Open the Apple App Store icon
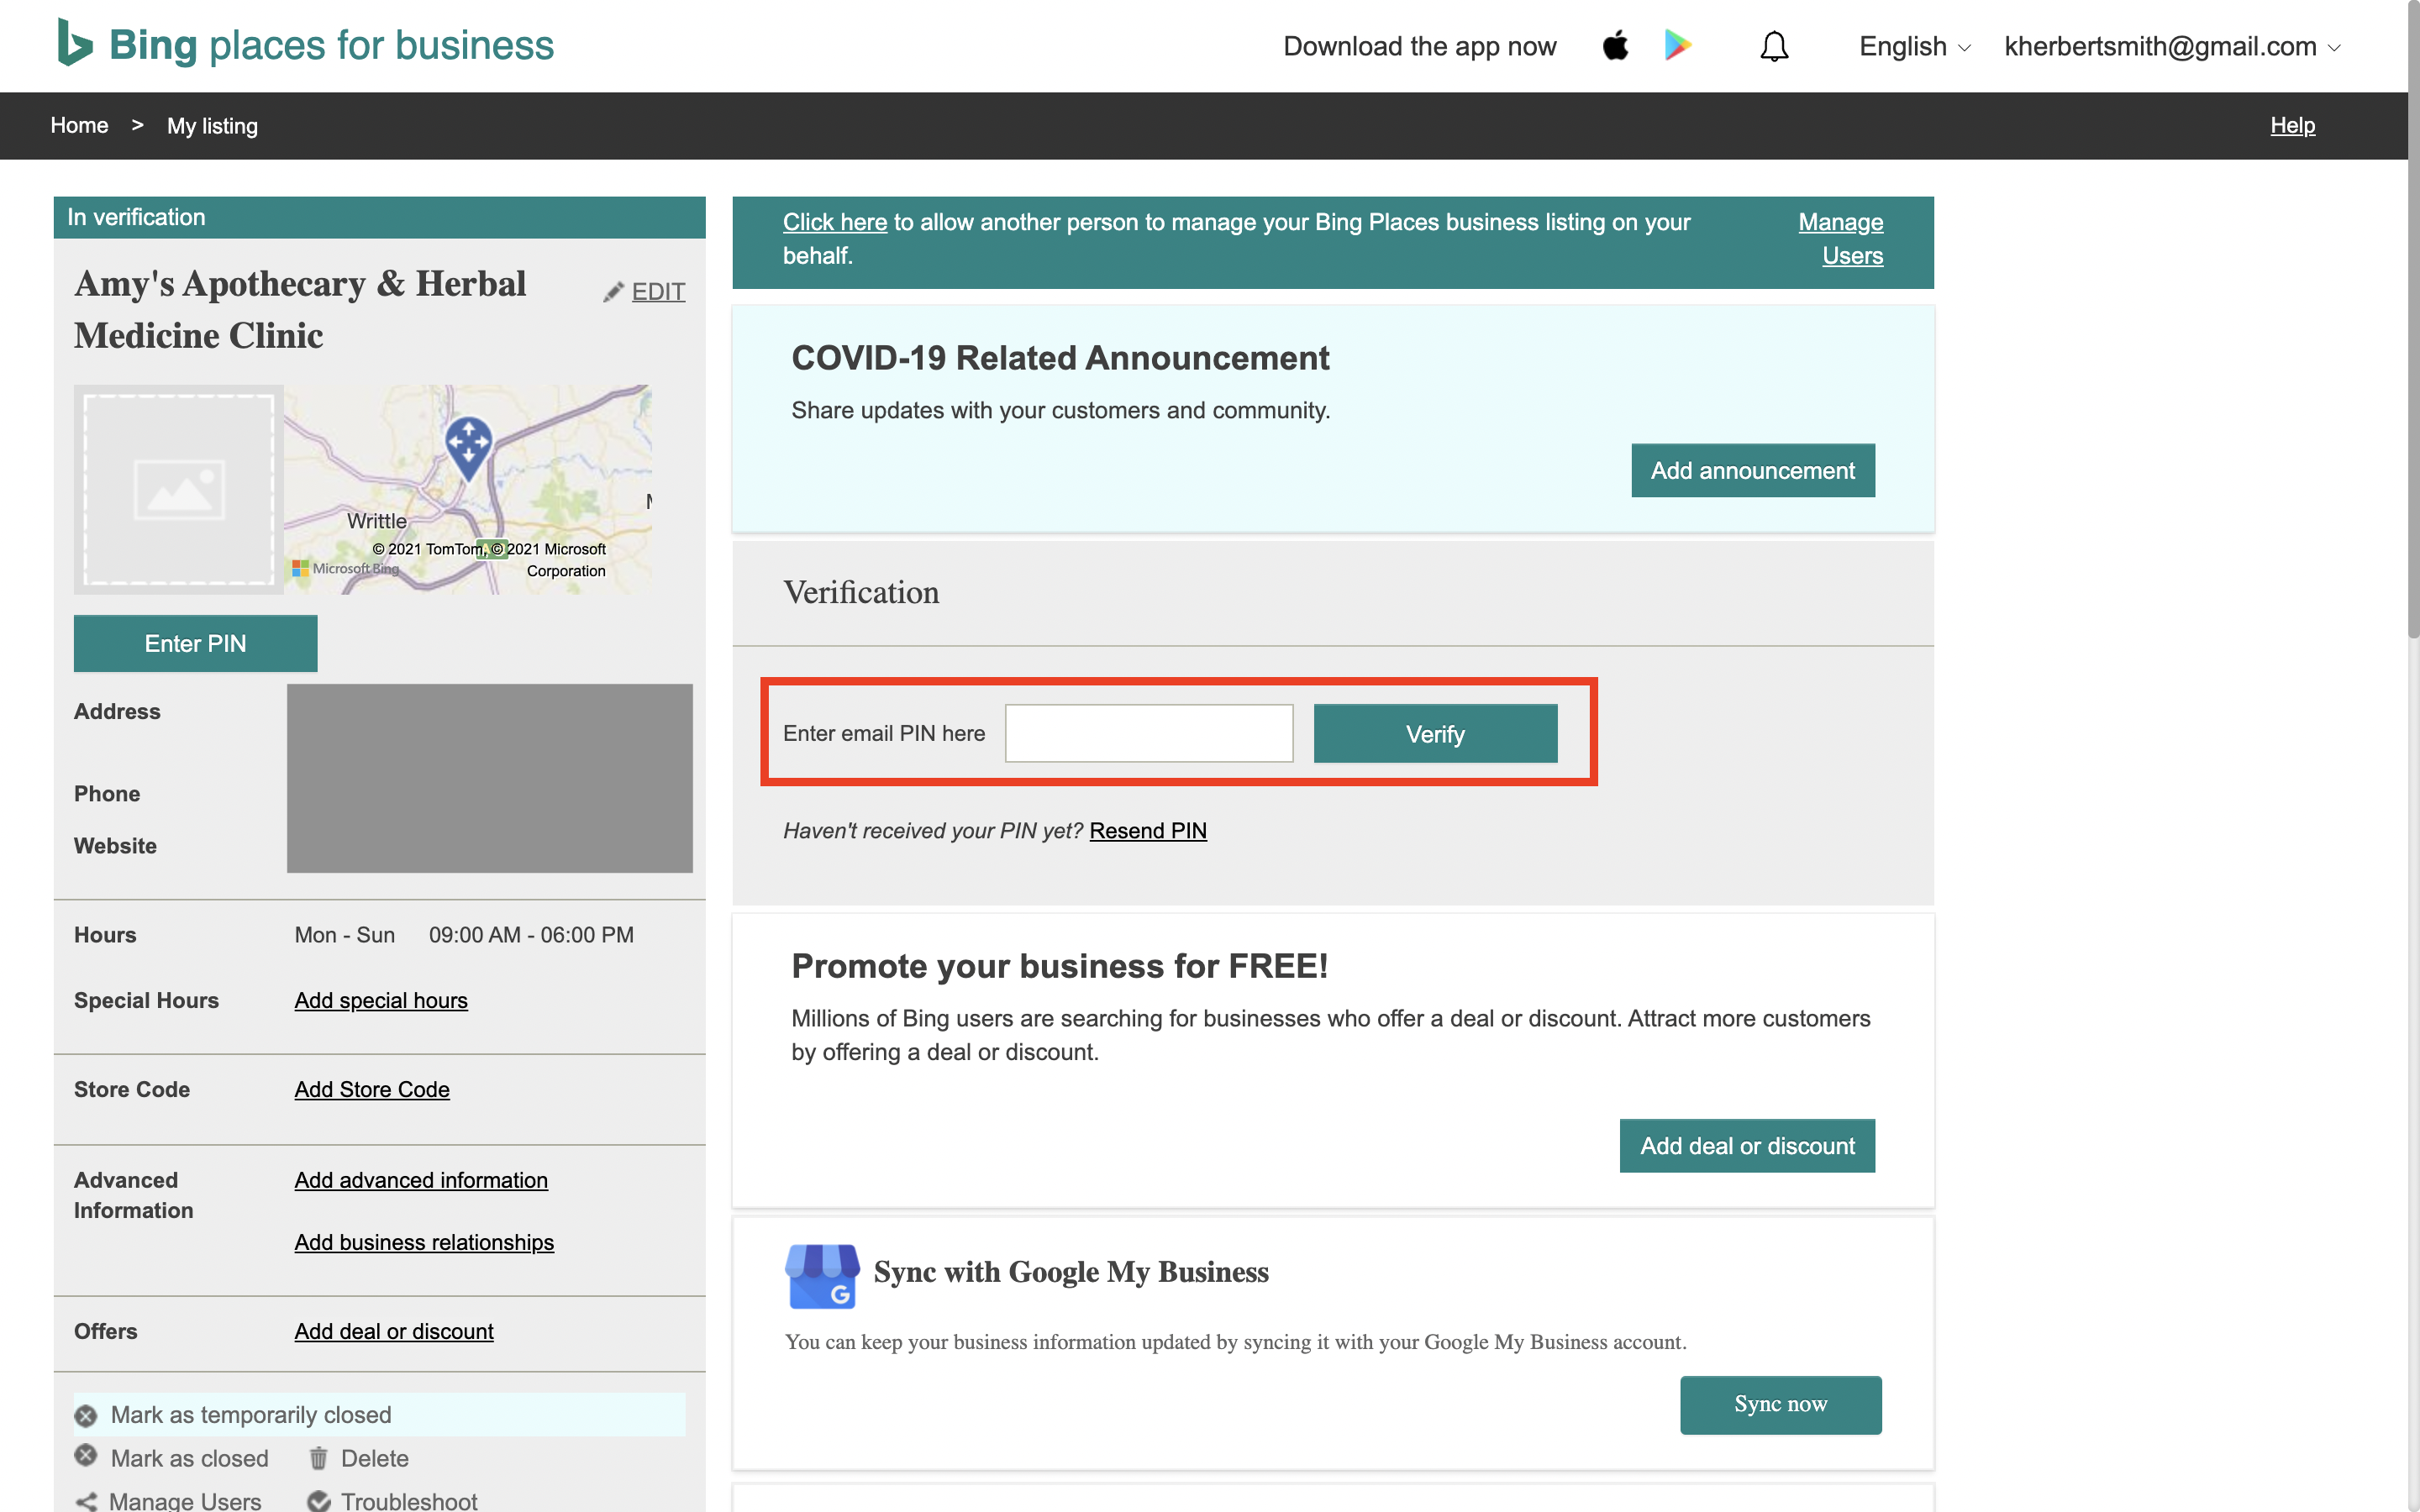The width and height of the screenshot is (2420, 1512). [1615, 46]
